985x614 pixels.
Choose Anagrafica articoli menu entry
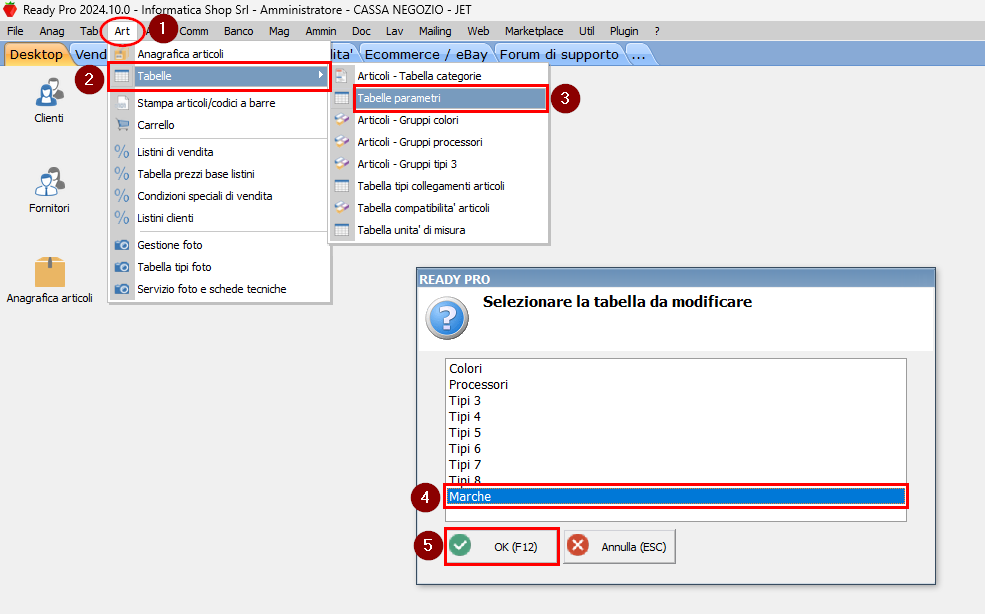click(220, 54)
